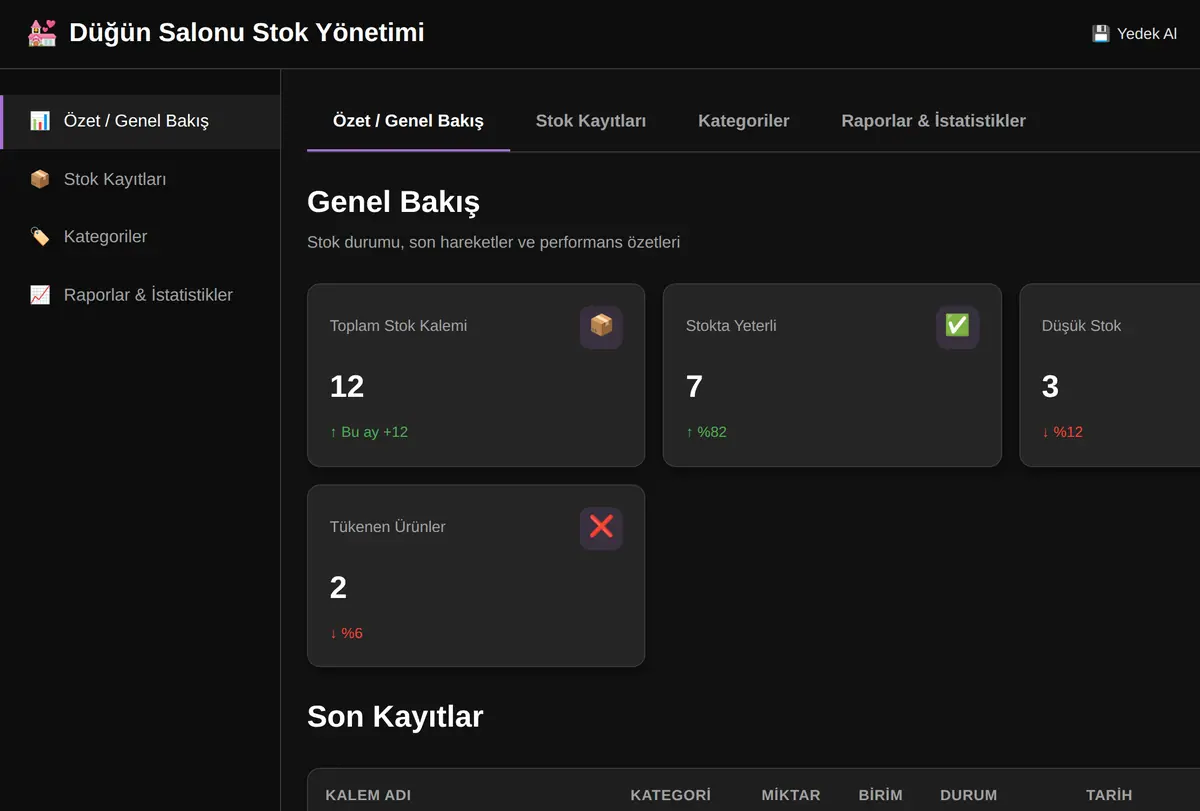Click the '↑ Bu ay +12' trend text
The width and height of the screenshot is (1200, 811).
click(369, 432)
